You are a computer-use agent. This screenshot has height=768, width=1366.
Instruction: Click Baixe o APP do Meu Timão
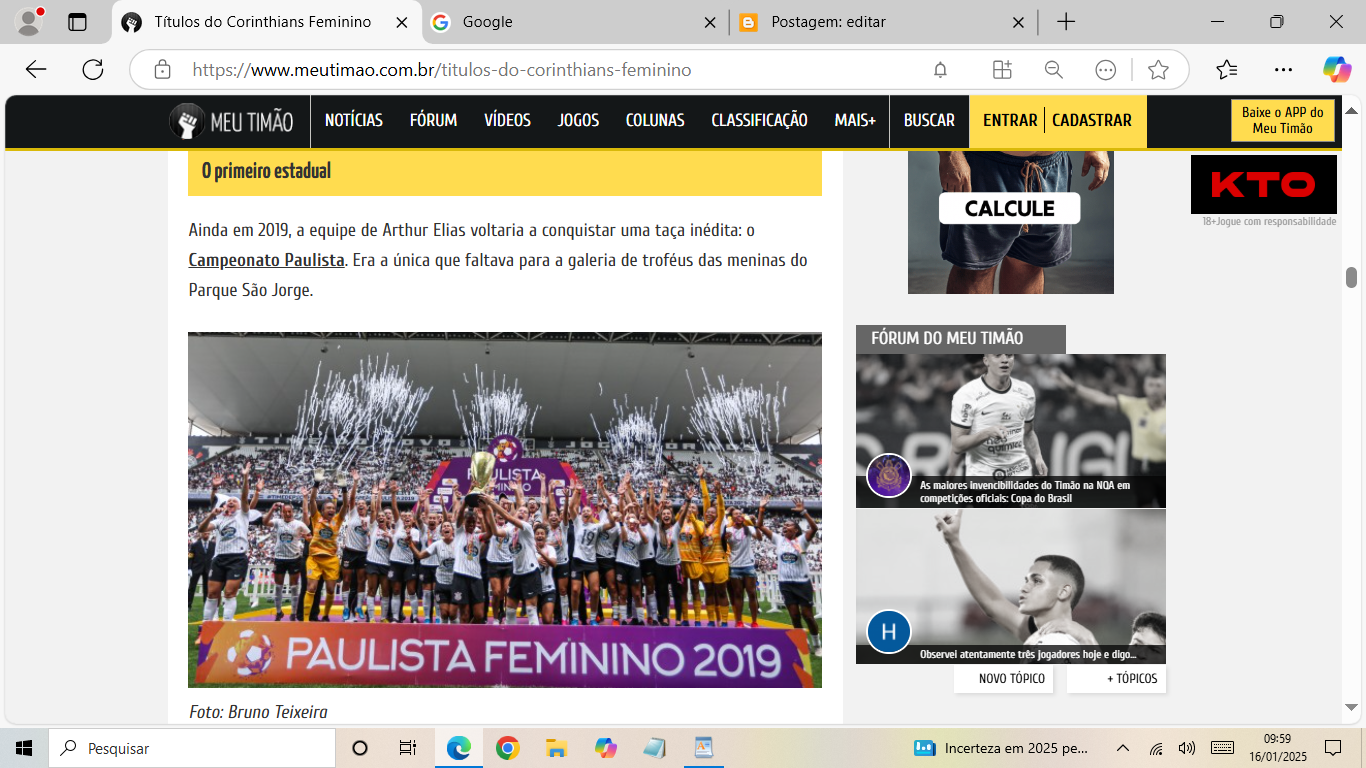(x=1282, y=120)
